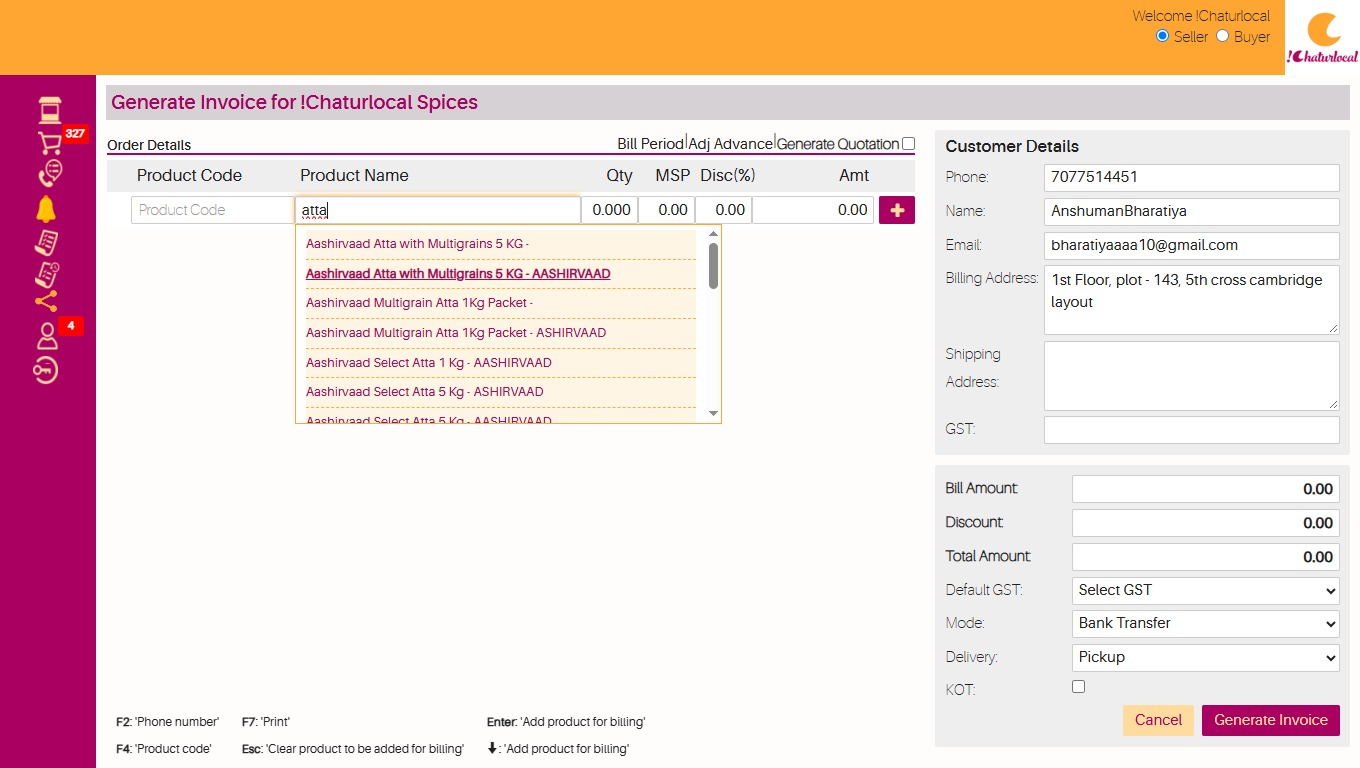Click the !Chaturlocal logo
The width and height of the screenshot is (1360, 768).
[1322, 38]
